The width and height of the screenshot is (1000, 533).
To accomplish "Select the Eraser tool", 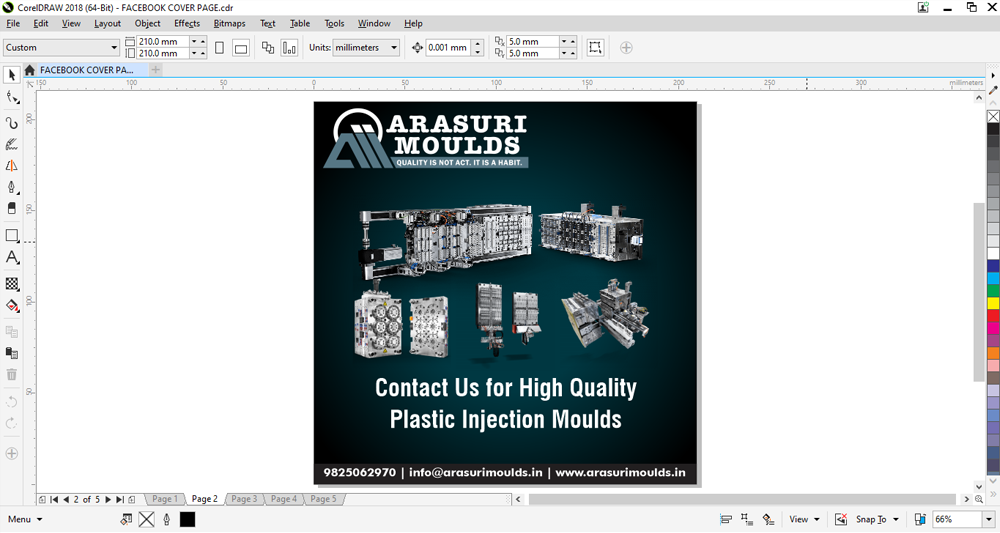I will coord(11,208).
